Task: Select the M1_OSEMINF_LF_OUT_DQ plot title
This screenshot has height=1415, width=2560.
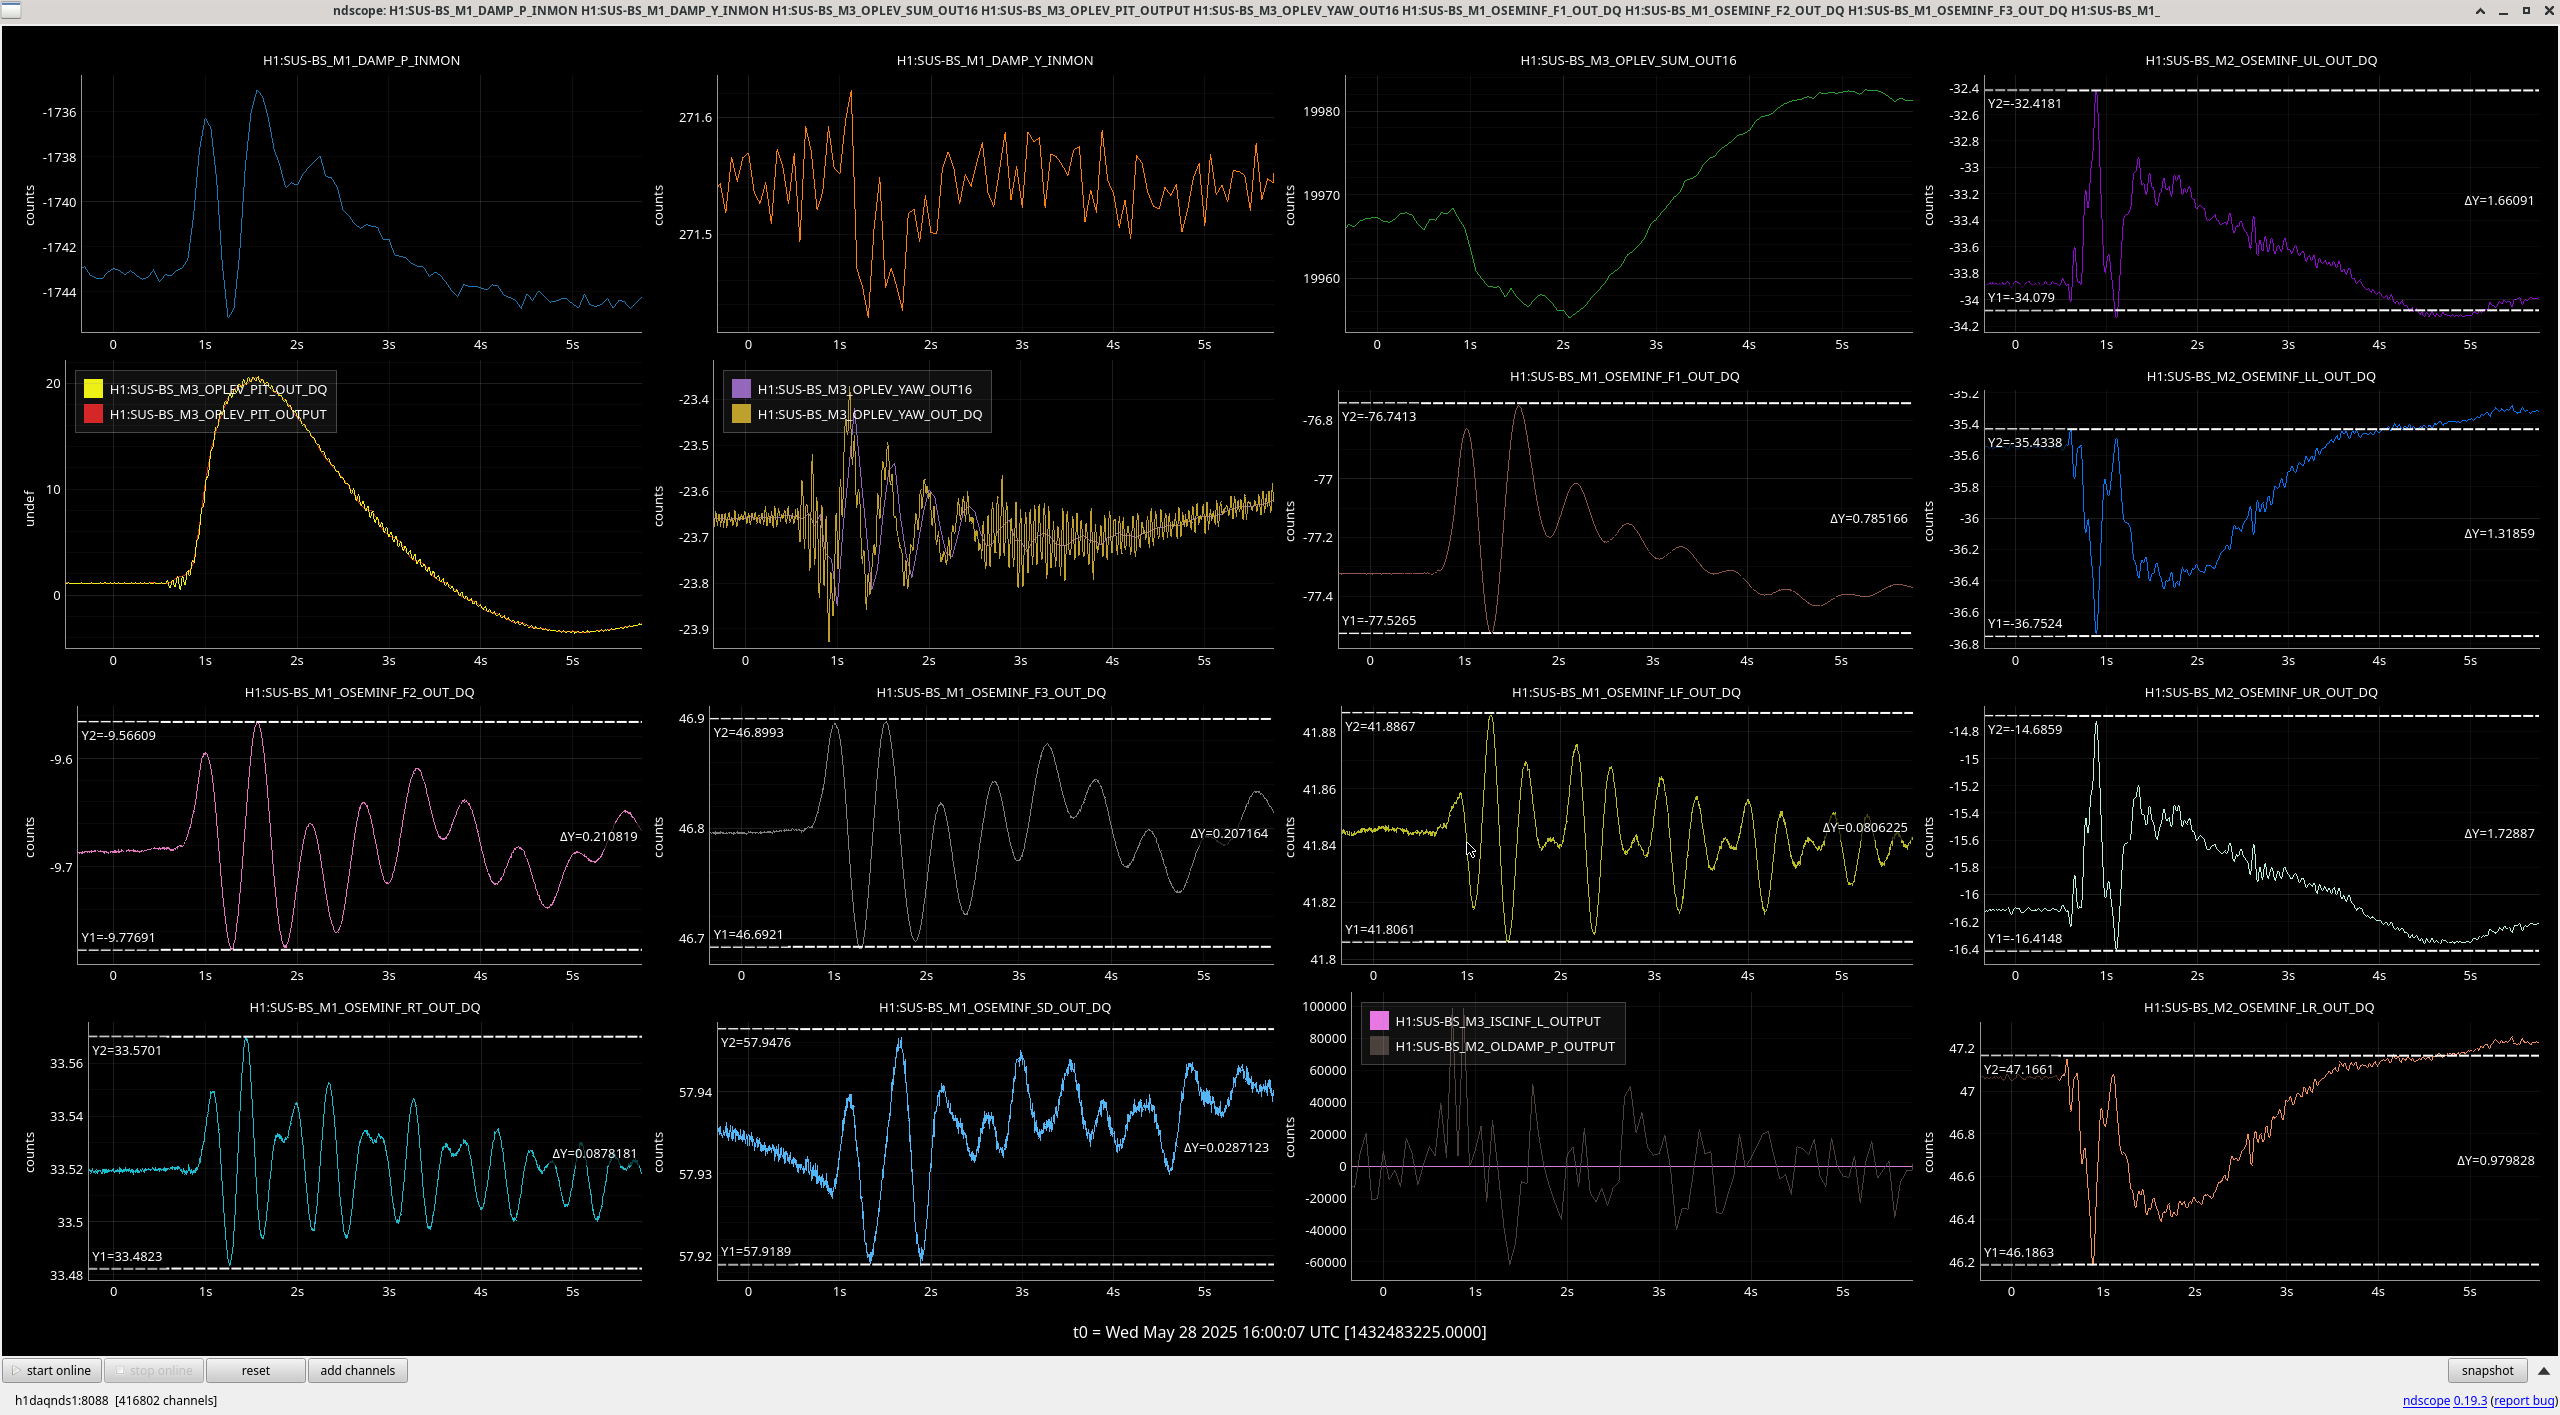Action: [1626, 692]
